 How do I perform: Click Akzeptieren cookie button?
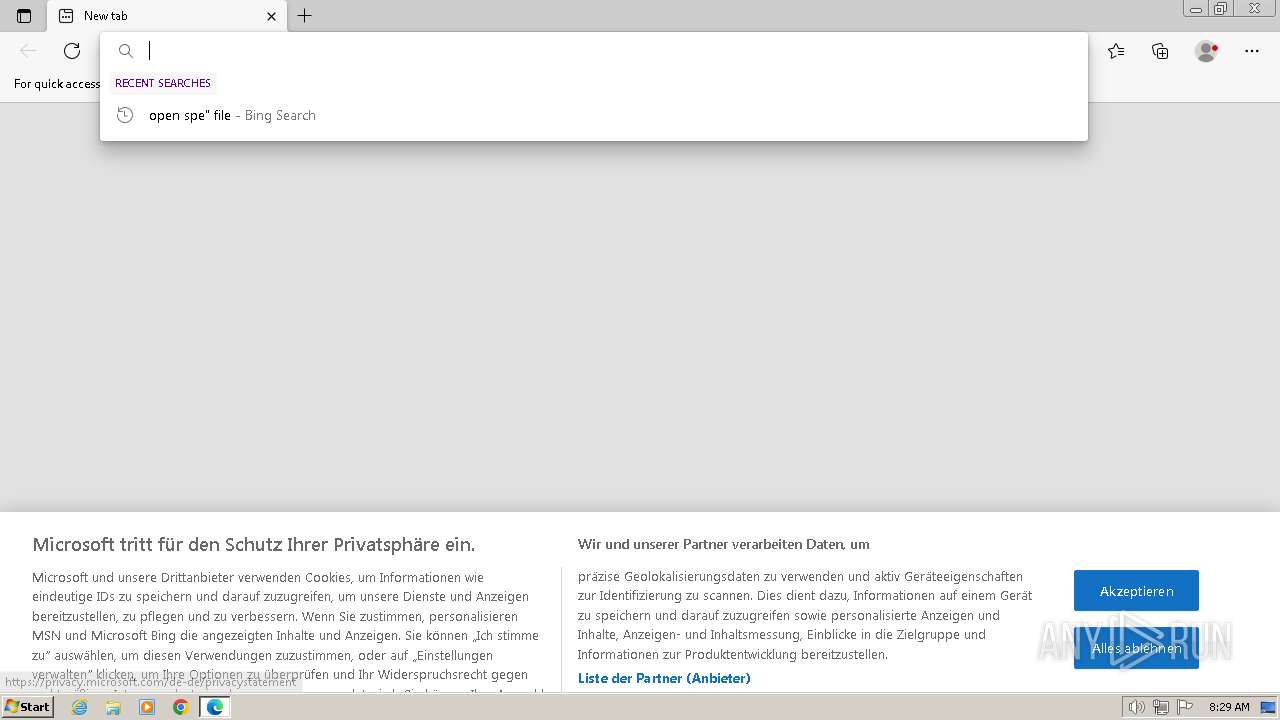pos(1136,591)
